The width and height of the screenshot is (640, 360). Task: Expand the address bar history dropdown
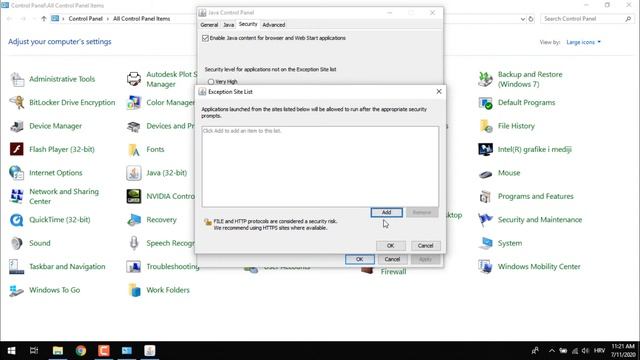click(523, 19)
